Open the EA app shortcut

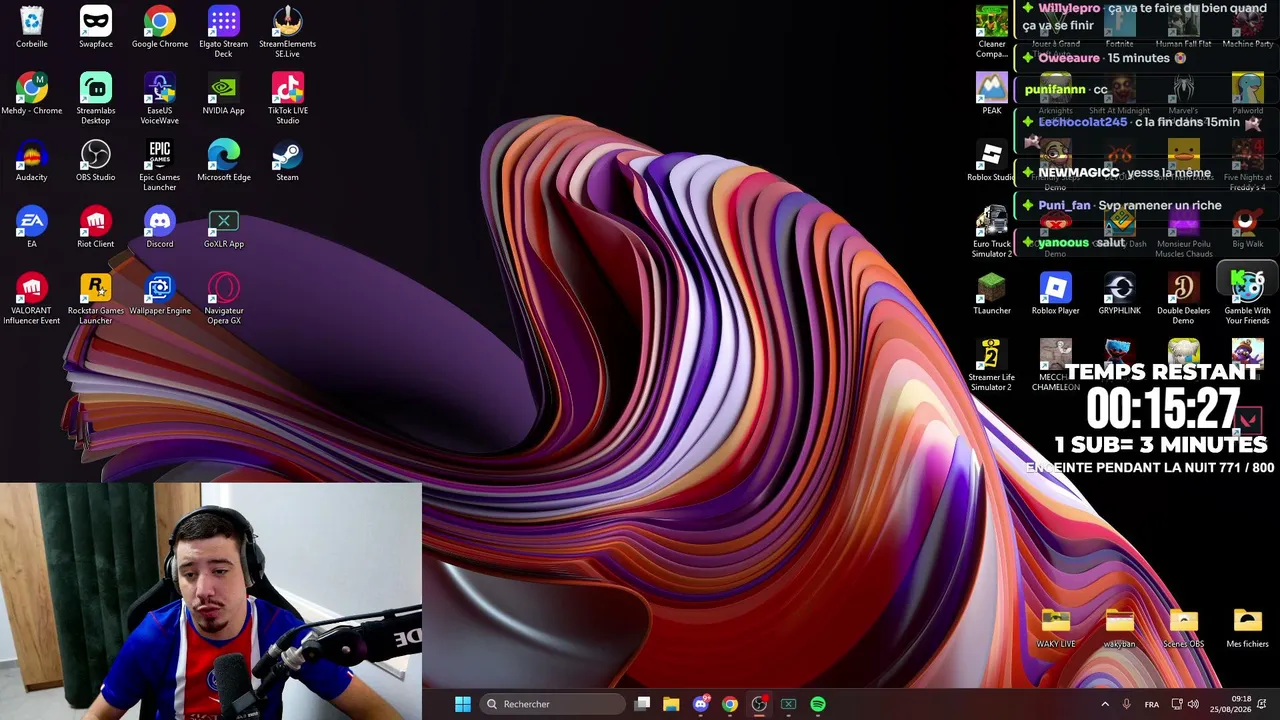pos(32,227)
